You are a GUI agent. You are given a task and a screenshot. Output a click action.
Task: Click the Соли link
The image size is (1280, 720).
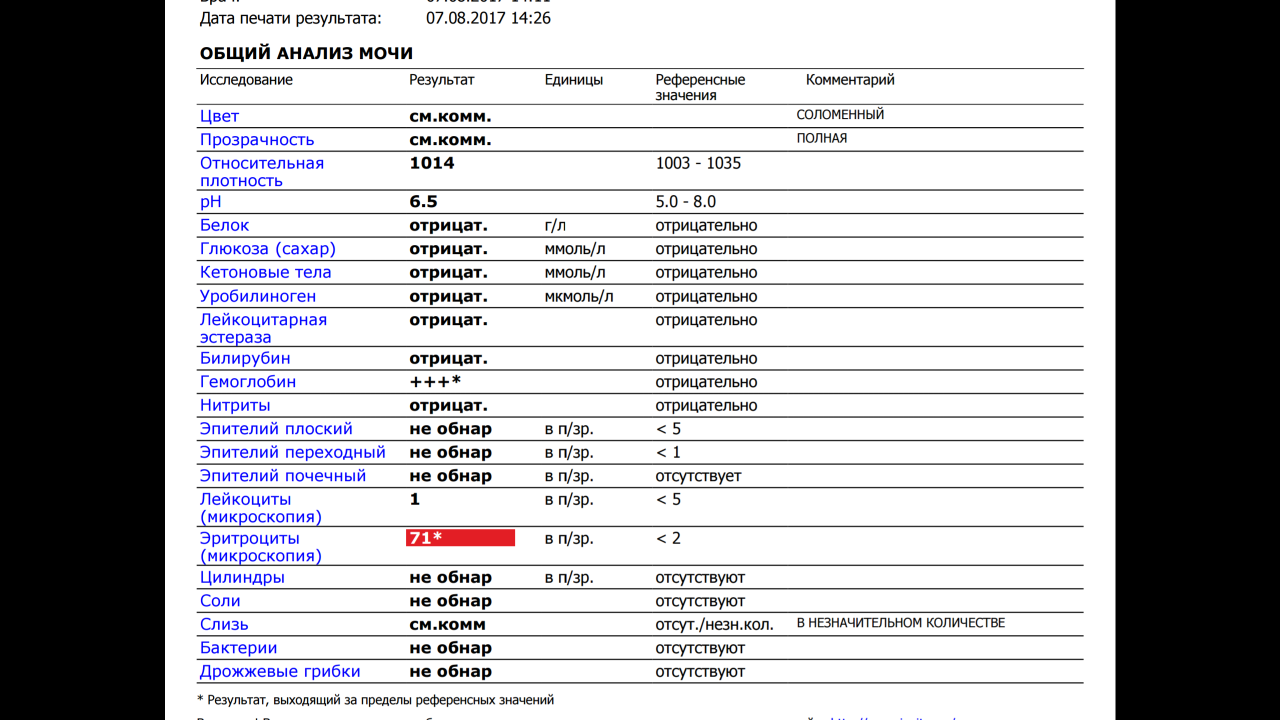[x=220, y=601]
